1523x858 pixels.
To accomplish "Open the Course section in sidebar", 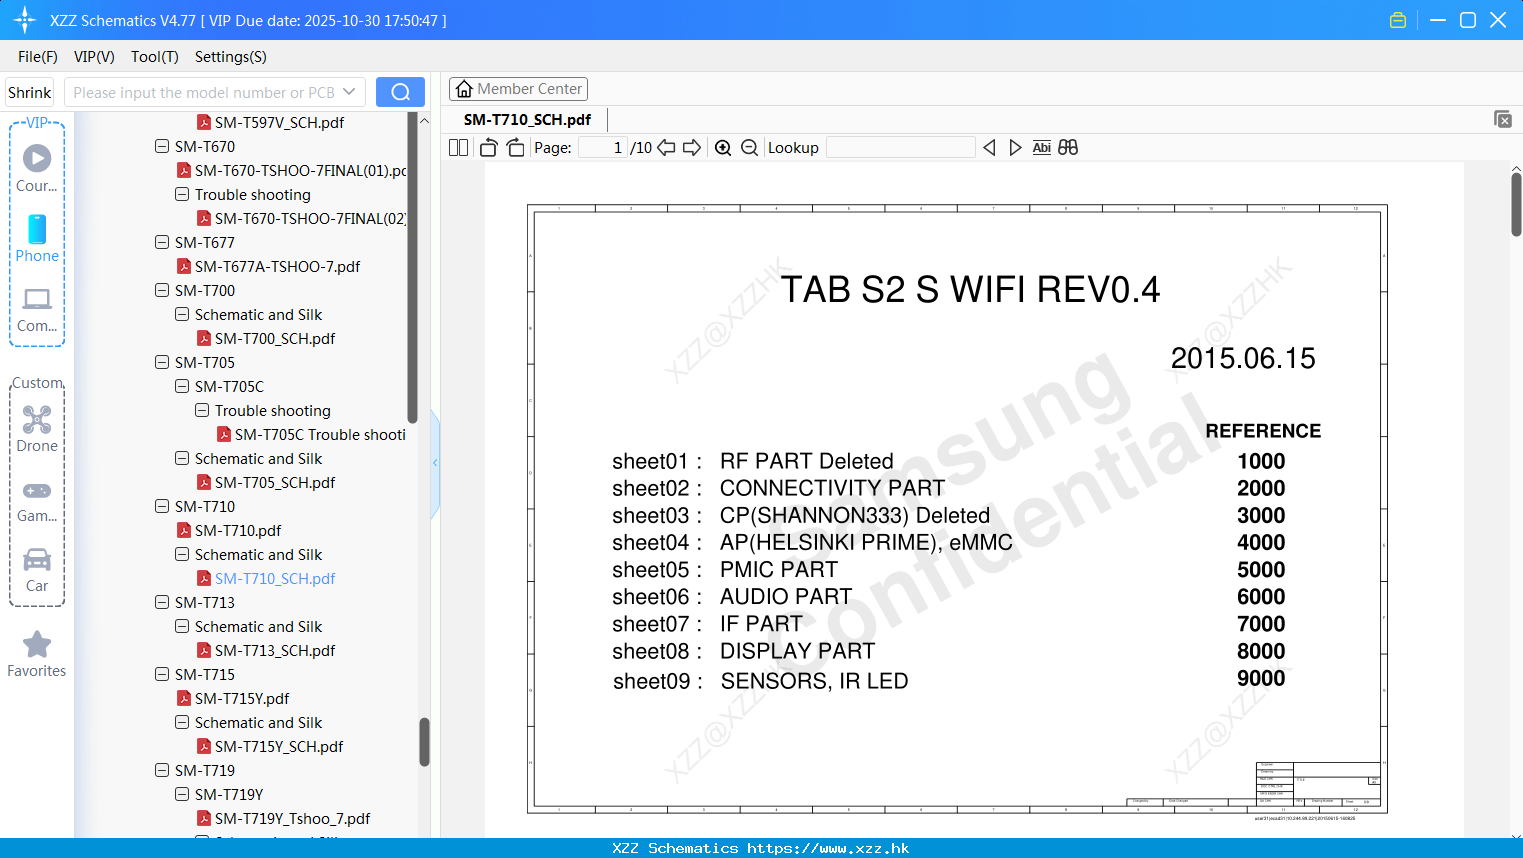I will click(x=37, y=168).
